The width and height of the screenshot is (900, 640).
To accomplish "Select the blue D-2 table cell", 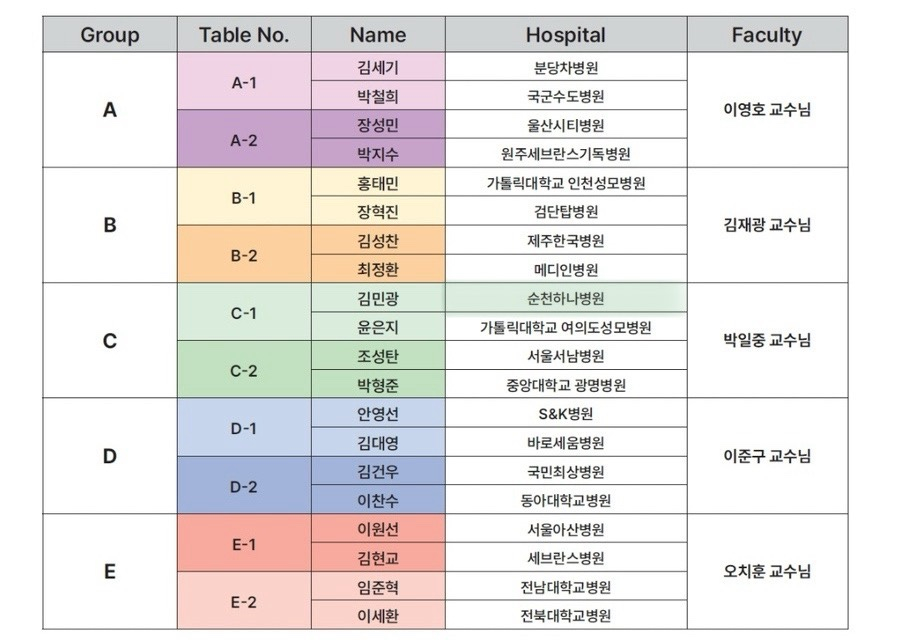I will (x=244, y=486).
